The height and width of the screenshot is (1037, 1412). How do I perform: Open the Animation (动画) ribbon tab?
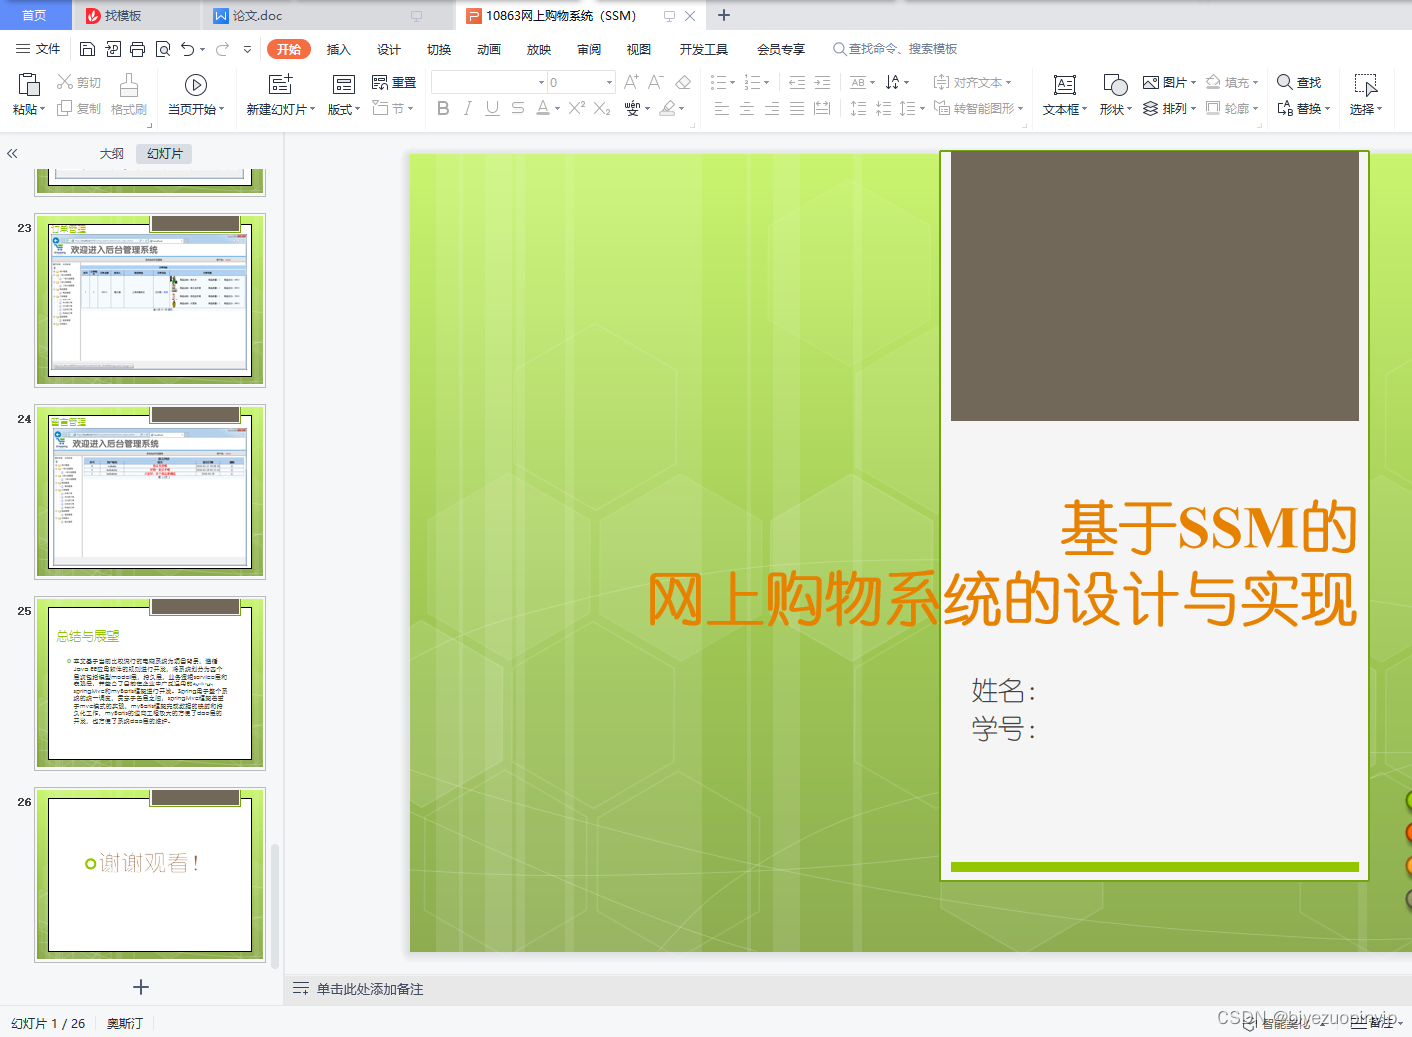pyautogui.click(x=489, y=49)
